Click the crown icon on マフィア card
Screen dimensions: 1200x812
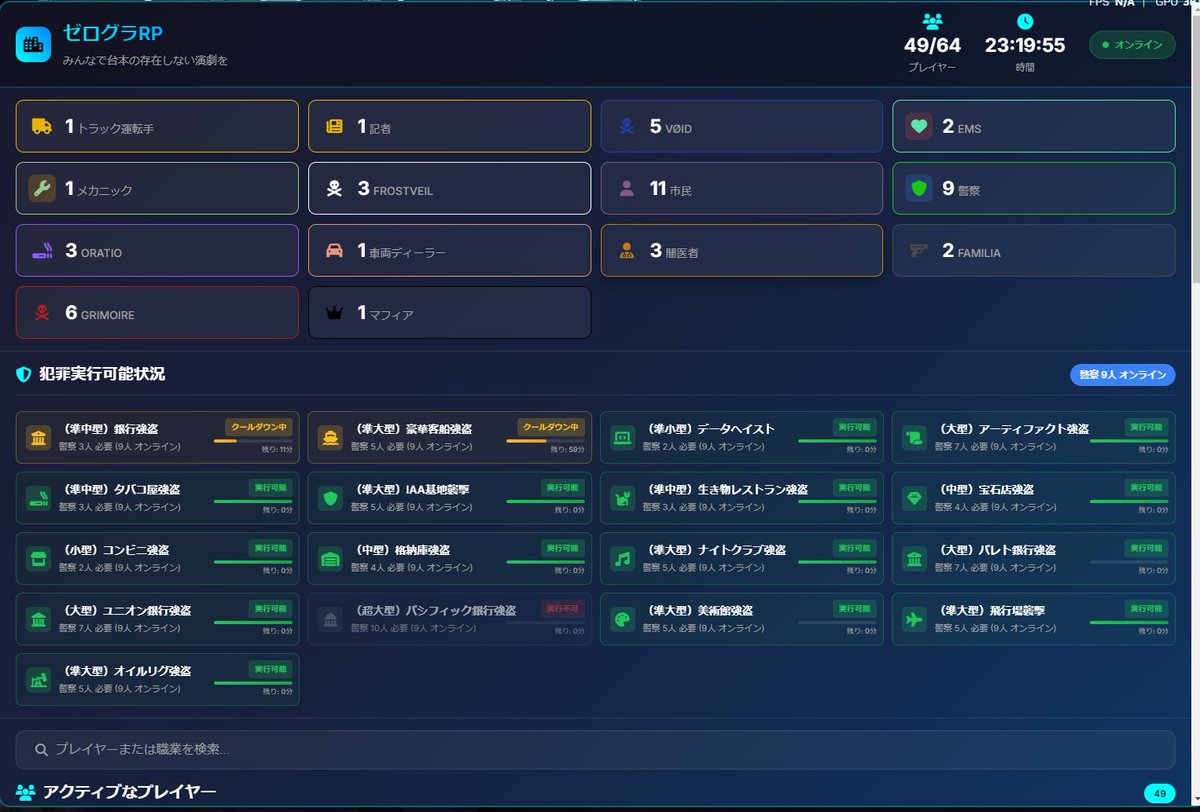click(x=334, y=313)
